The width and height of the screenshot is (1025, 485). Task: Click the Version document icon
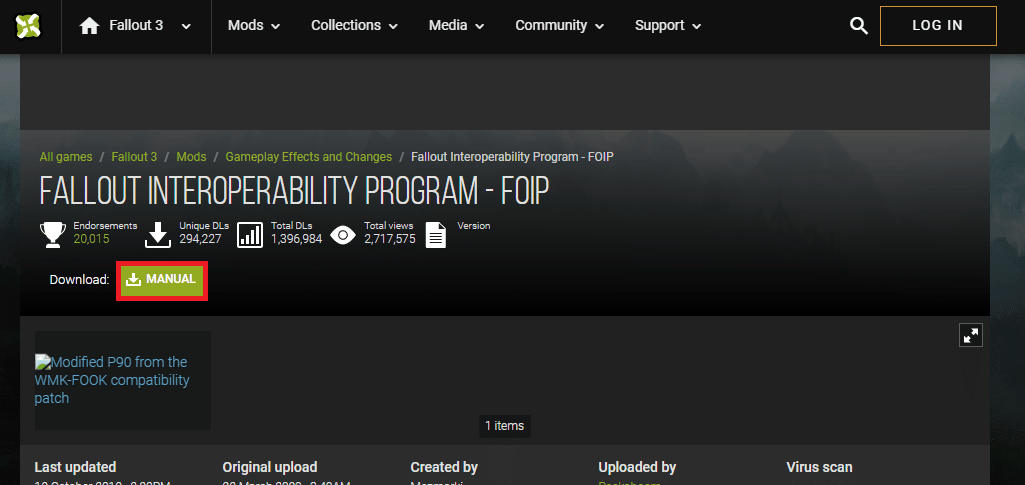[436, 234]
